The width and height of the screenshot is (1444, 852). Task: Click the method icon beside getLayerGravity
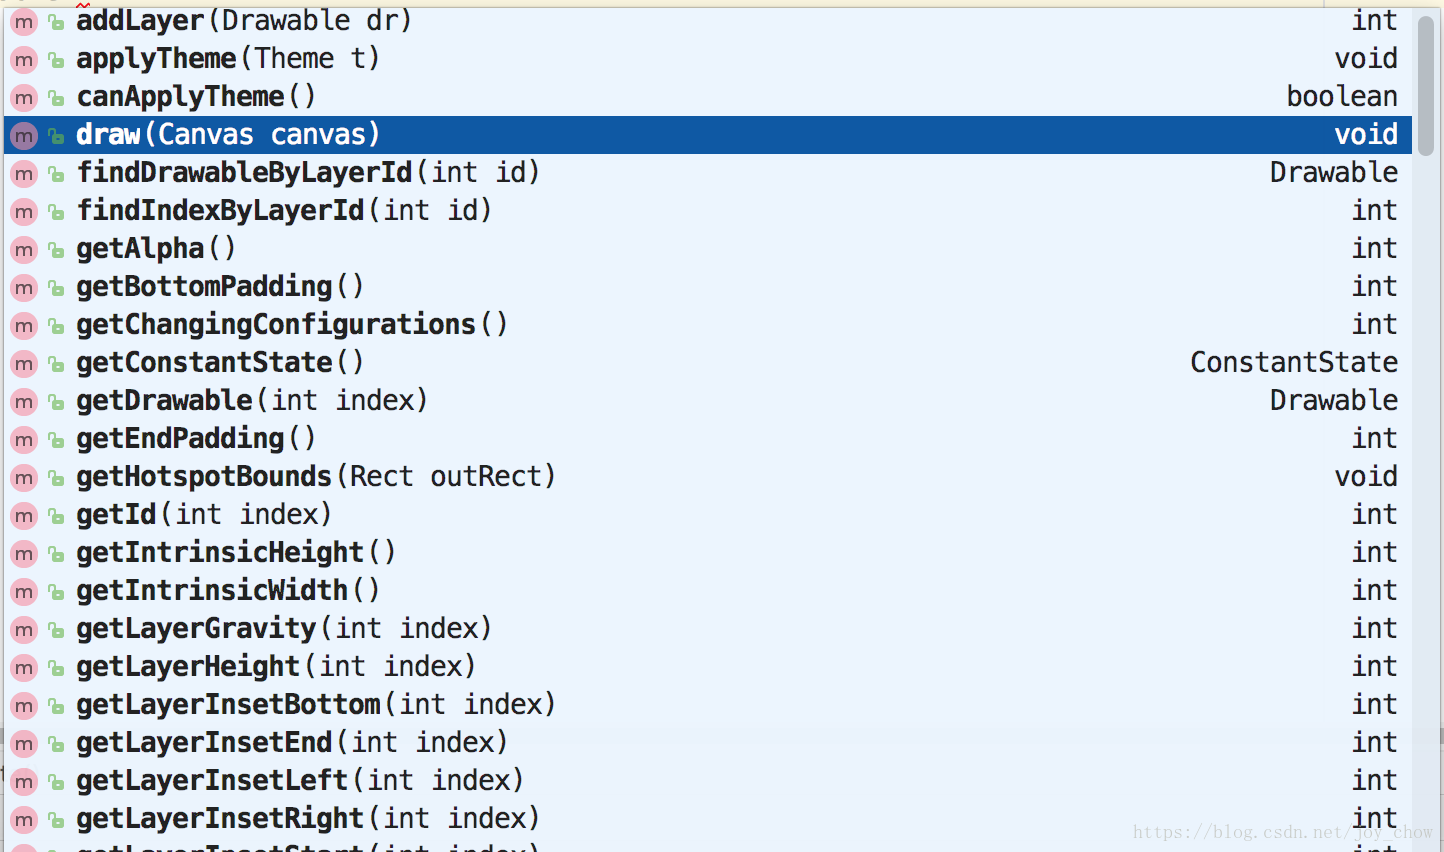click(x=24, y=630)
